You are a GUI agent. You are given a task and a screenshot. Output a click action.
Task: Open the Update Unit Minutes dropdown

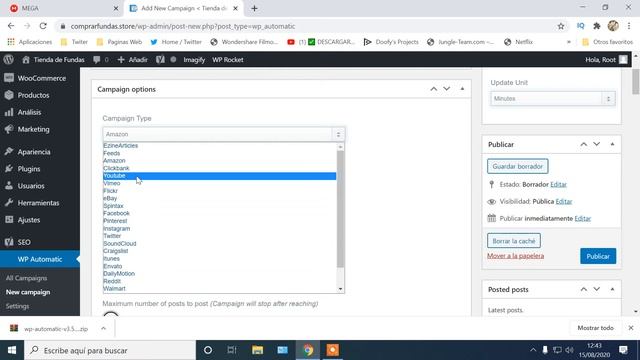point(553,99)
